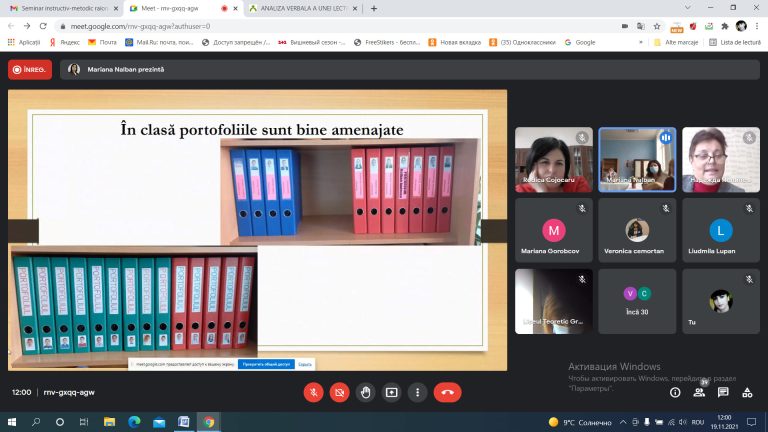This screenshot has width=768, height=432.
Task: Open more options three-dot menu
Action: pos(417,392)
